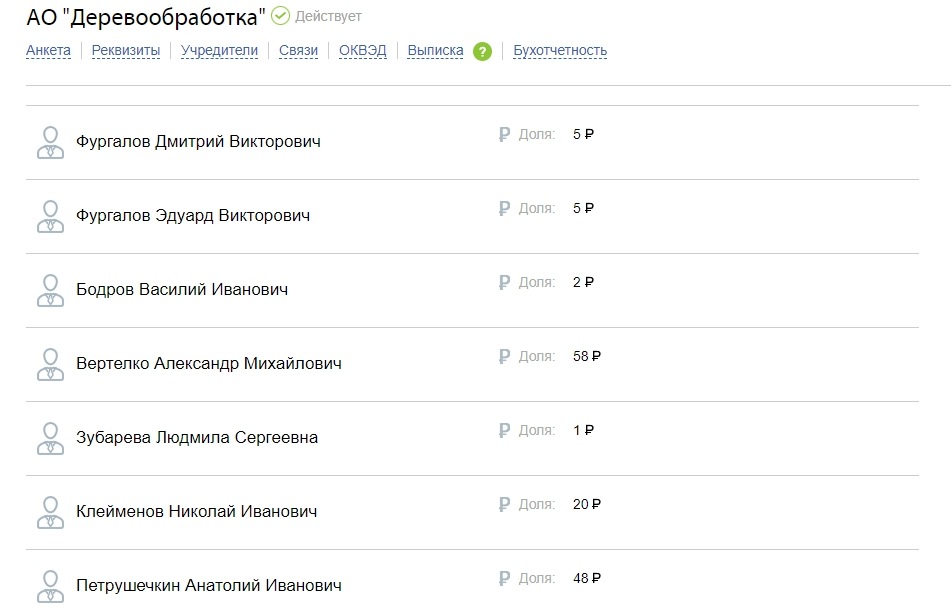The image size is (951, 608).
Task: Click the green active status checkmark icon
Action: pyautogui.click(x=280, y=16)
